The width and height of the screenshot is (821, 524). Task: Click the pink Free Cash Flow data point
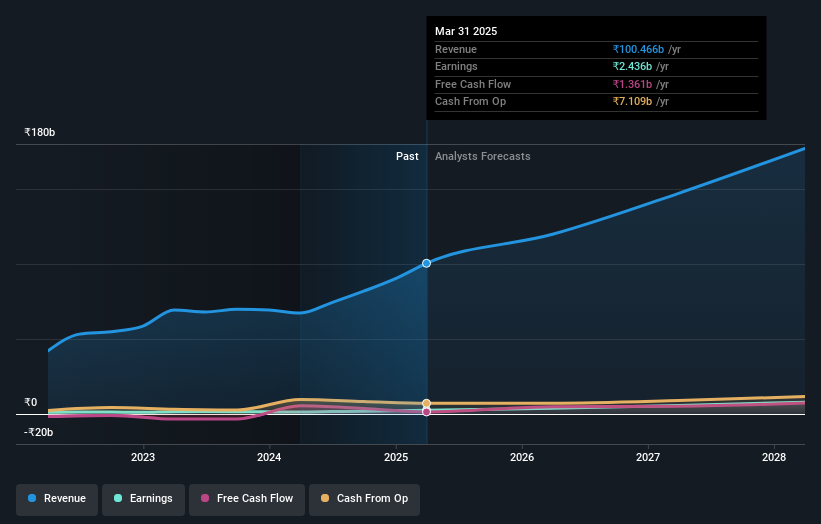(426, 412)
